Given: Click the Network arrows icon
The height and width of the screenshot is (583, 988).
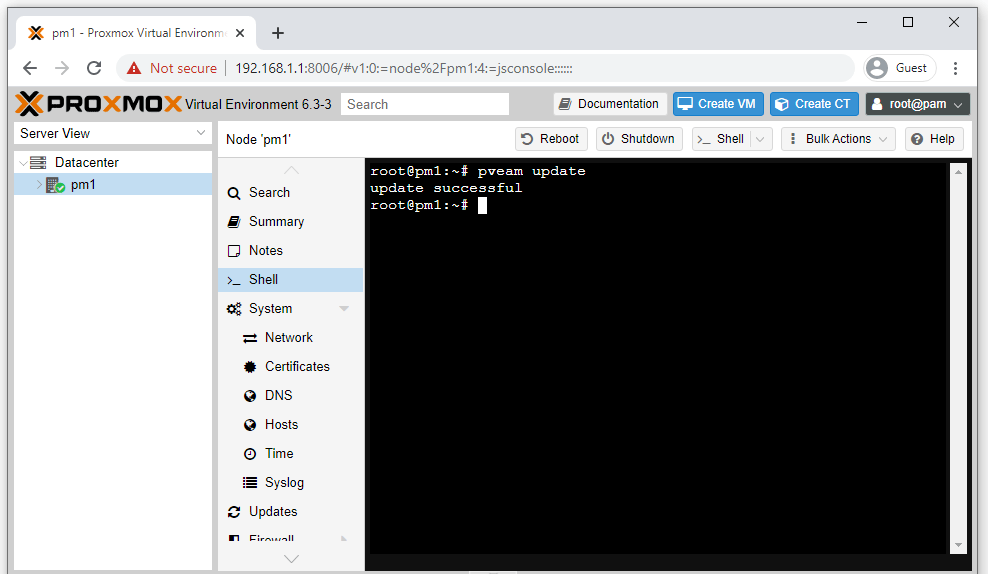Looking at the screenshot, I should pyautogui.click(x=250, y=338).
